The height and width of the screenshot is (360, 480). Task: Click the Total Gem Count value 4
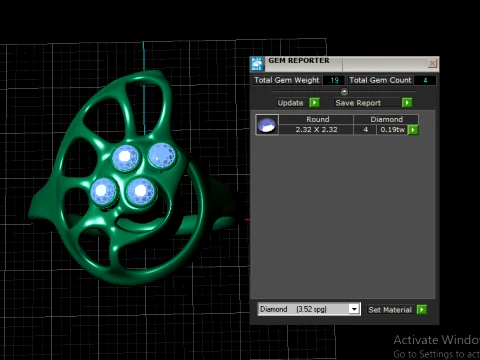[425, 80]
